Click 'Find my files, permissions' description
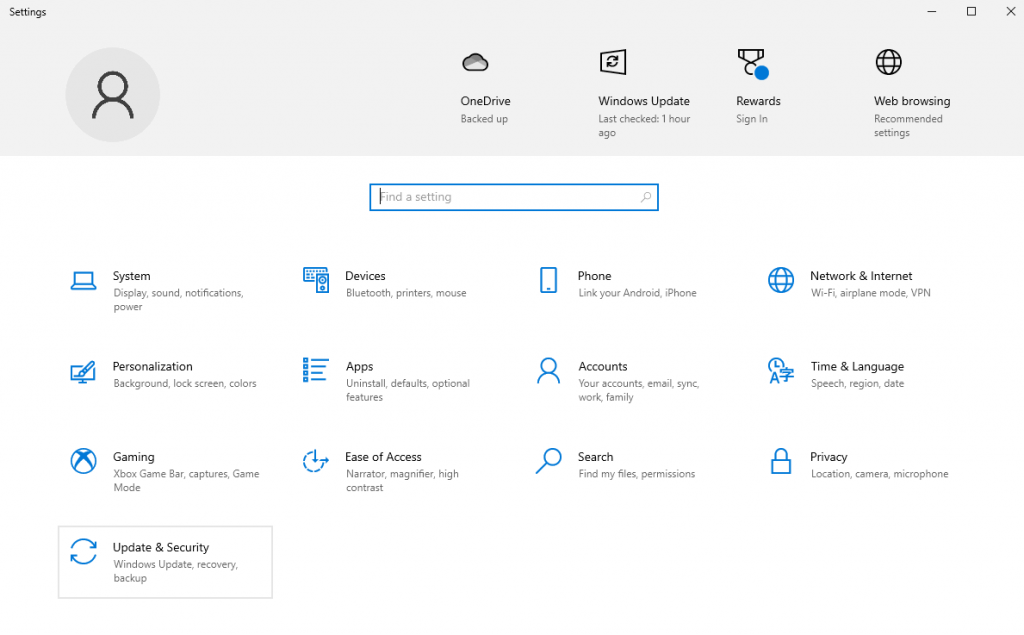Screen dimensions: 1024x635 pyautogui.click(x=637, y=474)
